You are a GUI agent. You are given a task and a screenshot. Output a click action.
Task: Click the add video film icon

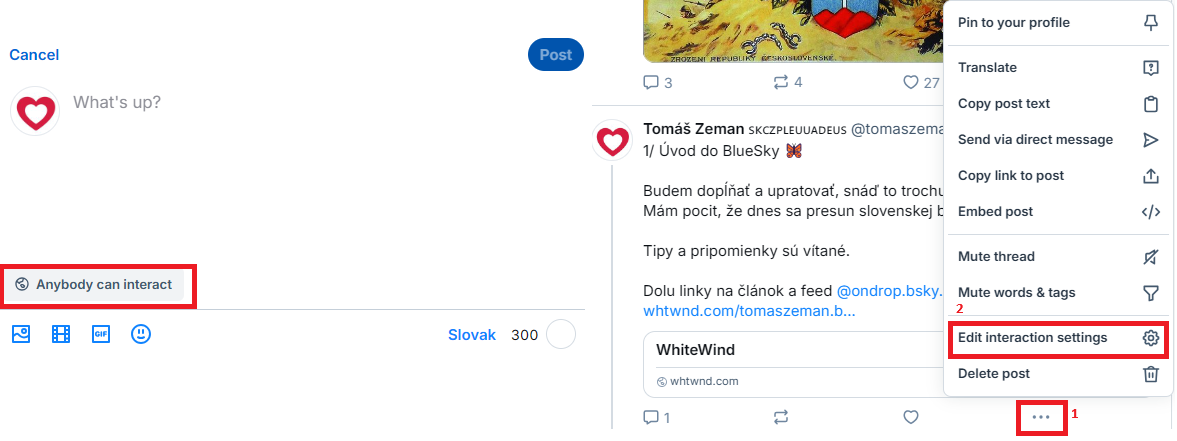point(61,335)
